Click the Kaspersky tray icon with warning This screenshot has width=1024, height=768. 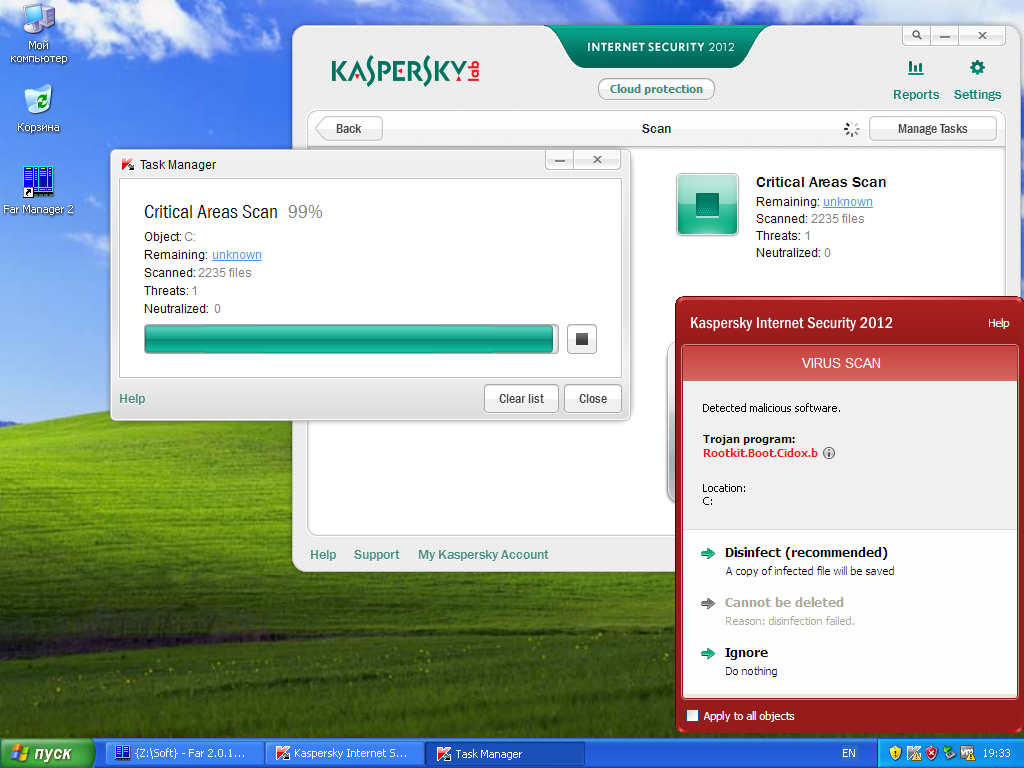coord(914,753)
